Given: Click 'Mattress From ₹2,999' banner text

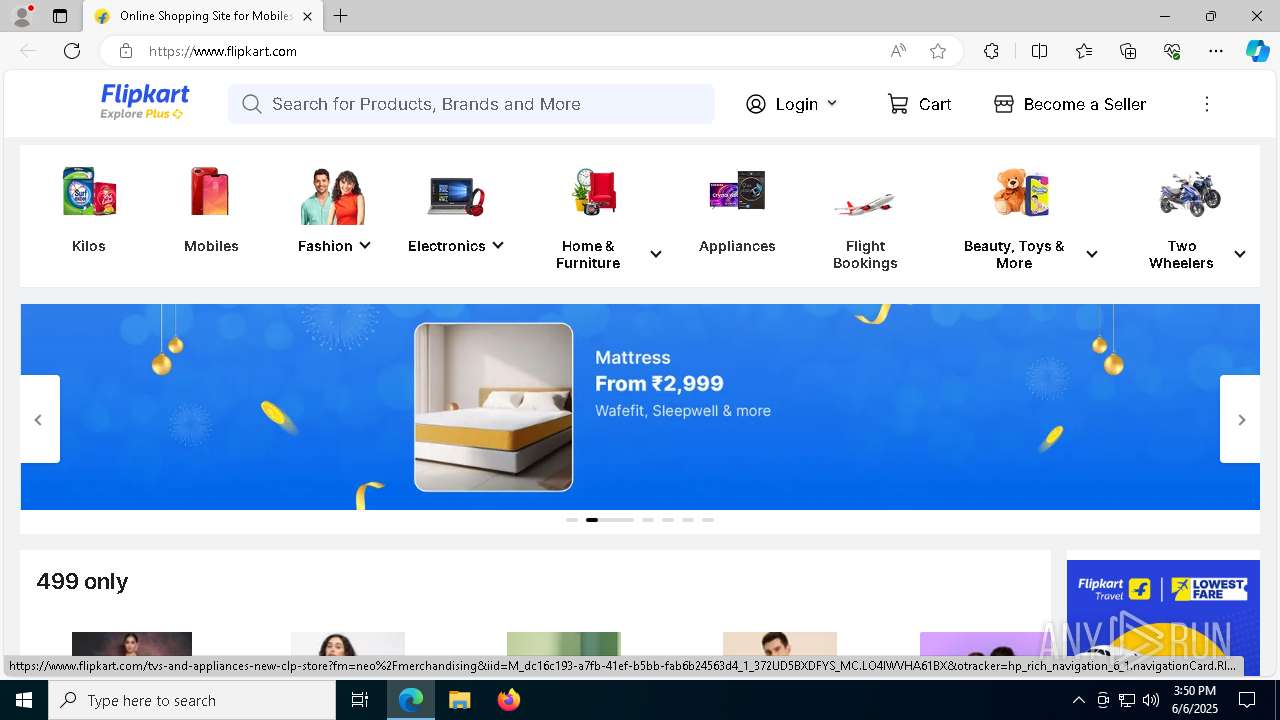Looking at the screenshot, I should pos(659,371).
